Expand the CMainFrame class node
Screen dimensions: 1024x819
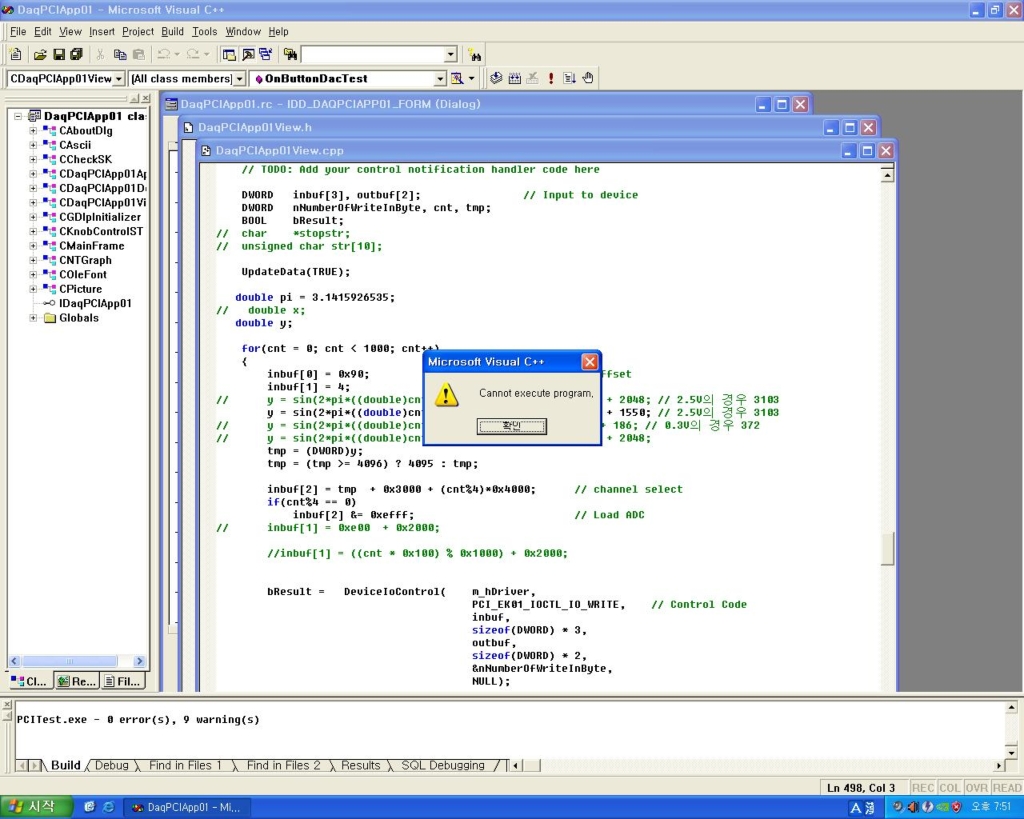point(33,246)
